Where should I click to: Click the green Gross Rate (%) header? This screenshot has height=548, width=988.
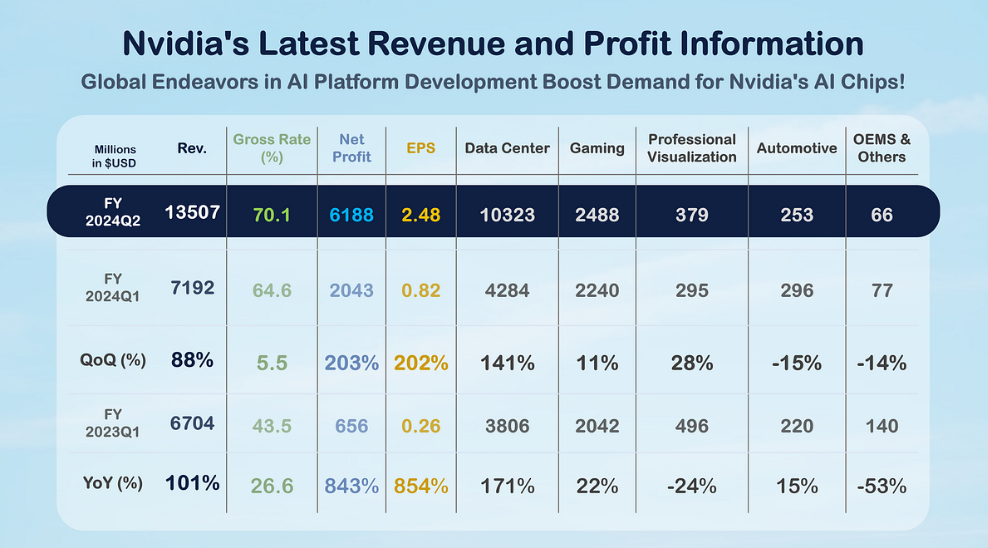(272, 148)
